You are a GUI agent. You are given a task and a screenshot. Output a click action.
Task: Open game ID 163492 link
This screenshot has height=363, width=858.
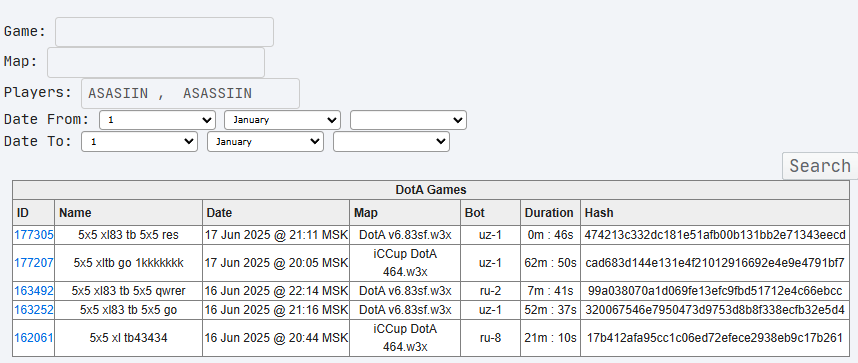tap(34, 291)
